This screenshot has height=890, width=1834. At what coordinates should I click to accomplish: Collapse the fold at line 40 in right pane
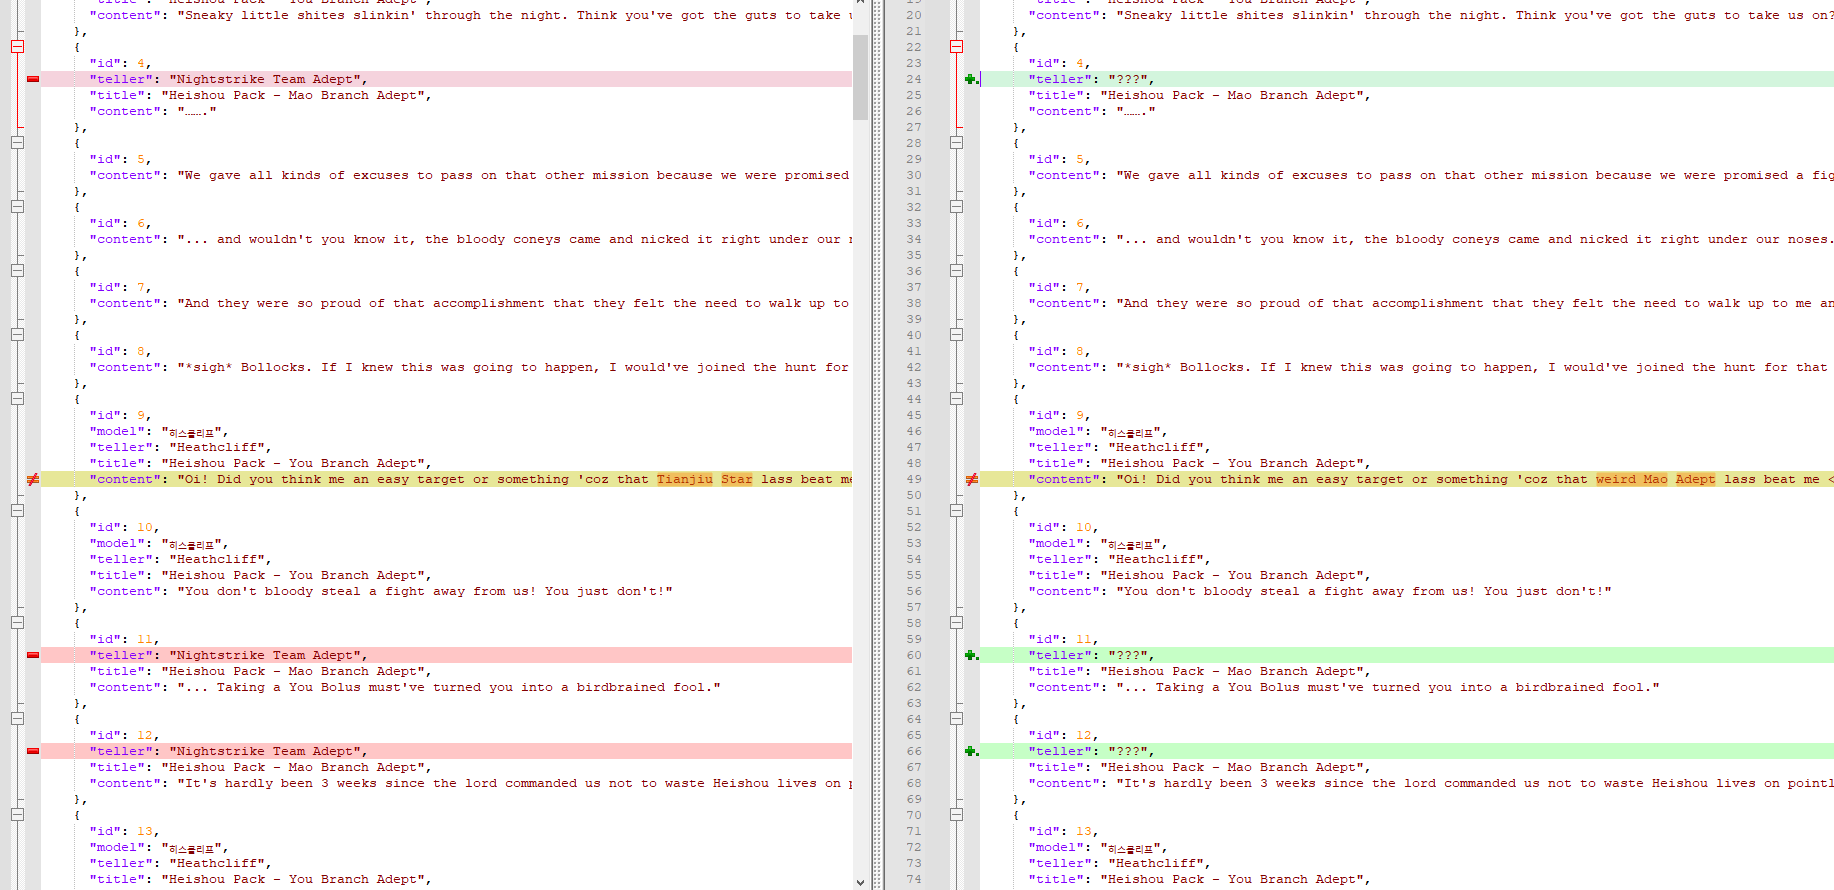(956, 335)
